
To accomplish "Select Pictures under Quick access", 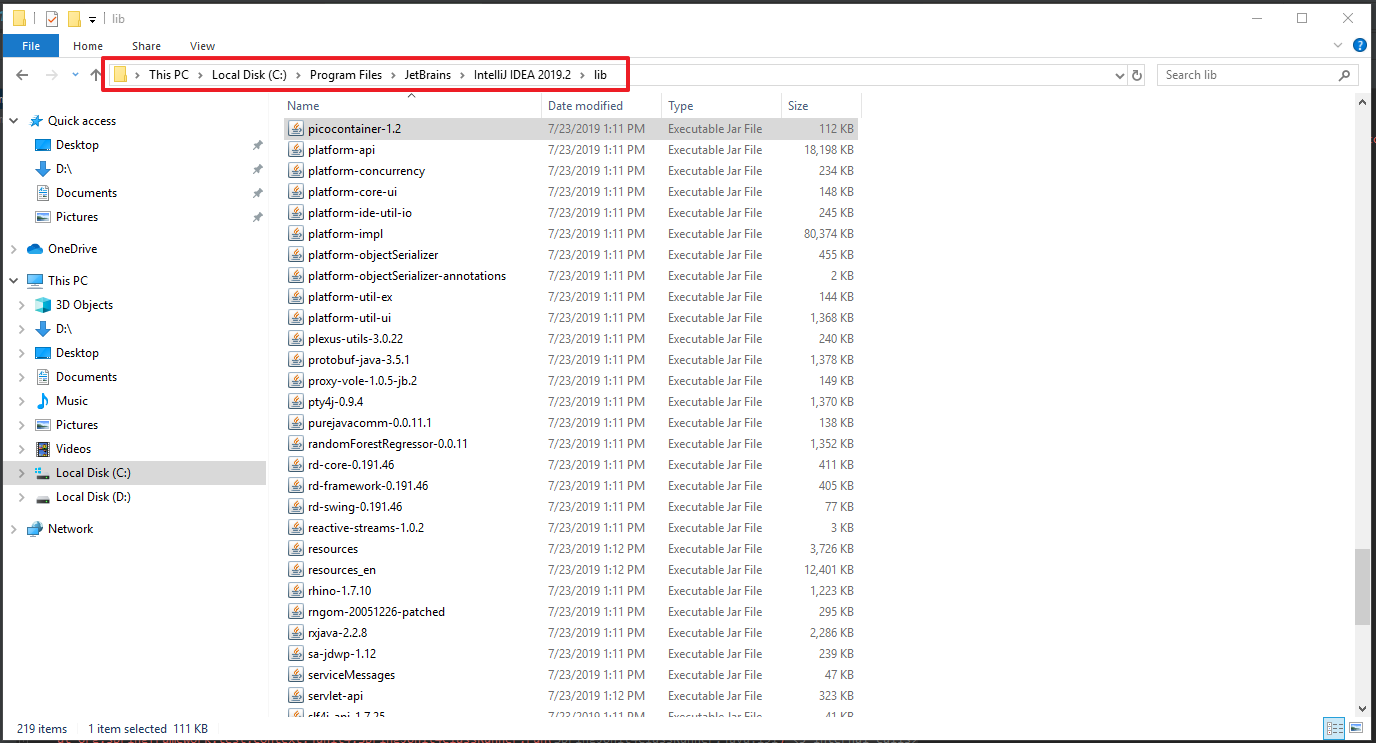I will pos(77,217).
